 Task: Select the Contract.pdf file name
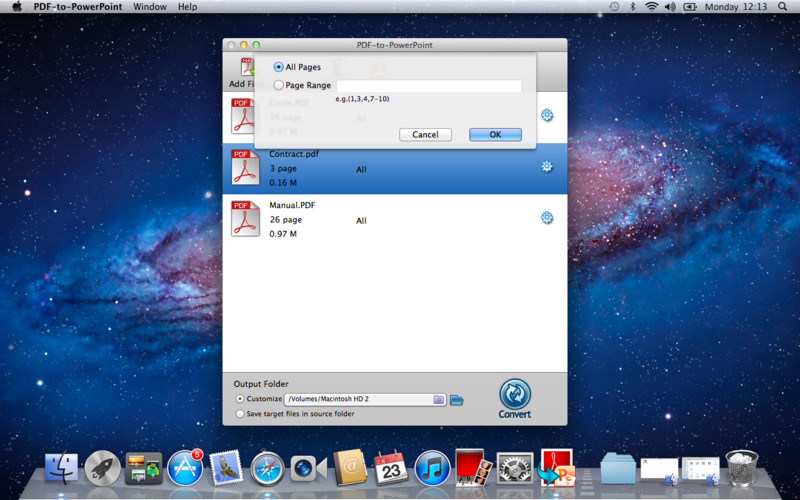click(294, 154)
